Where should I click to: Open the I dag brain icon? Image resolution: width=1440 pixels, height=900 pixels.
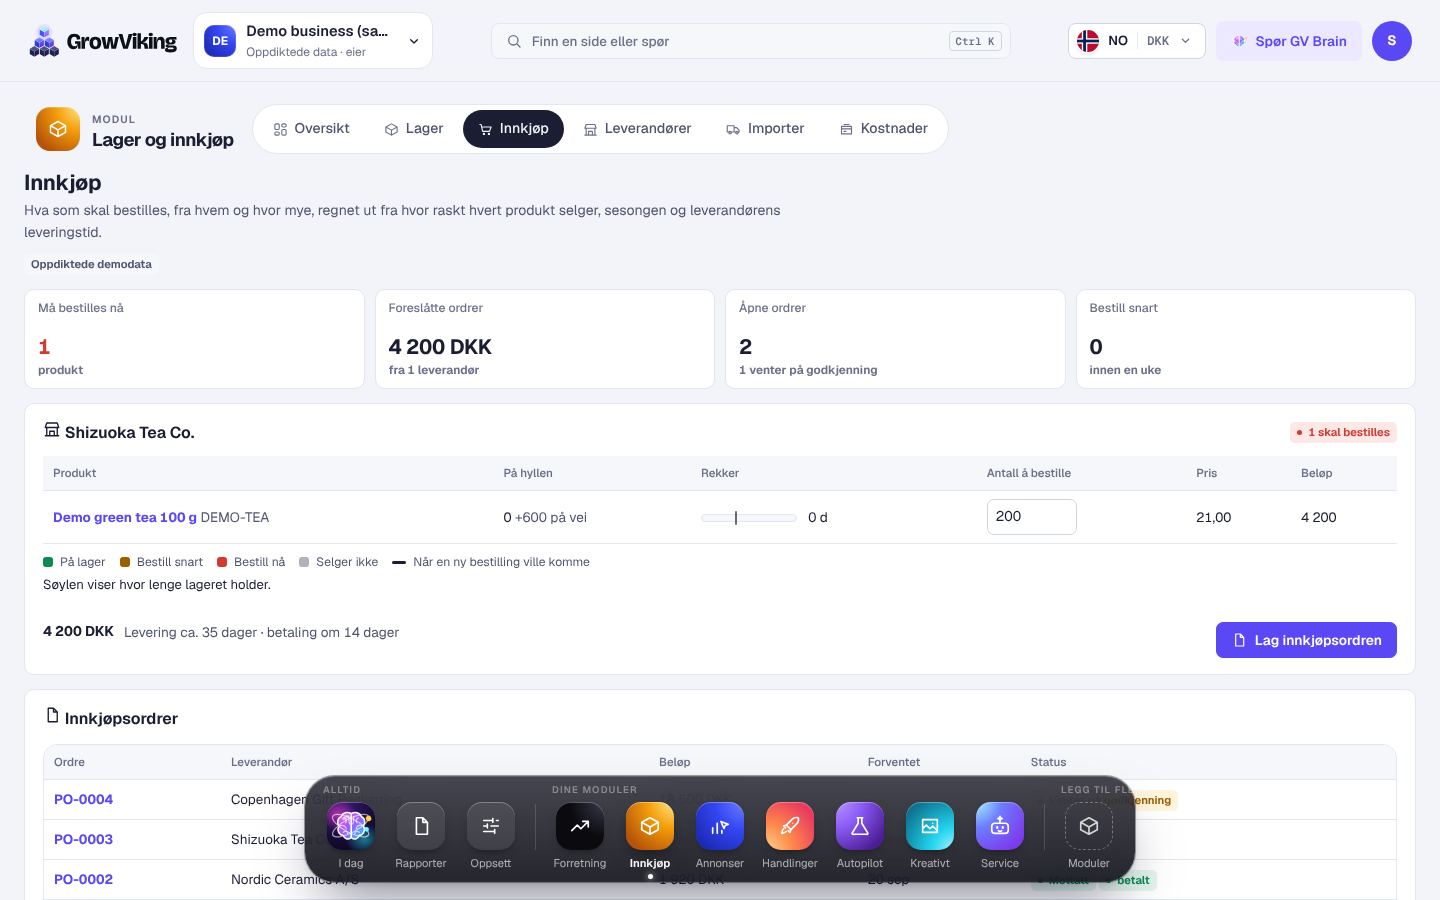point(351,826)
